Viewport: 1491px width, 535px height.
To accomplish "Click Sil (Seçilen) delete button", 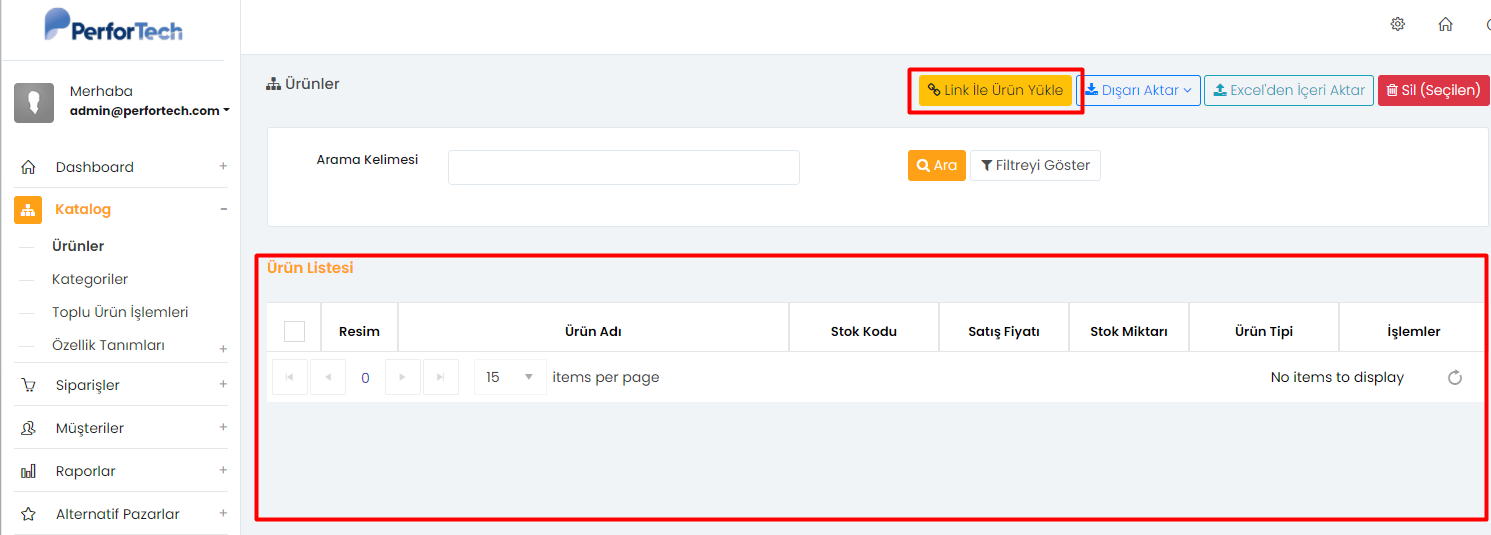I will [1433, 90].
